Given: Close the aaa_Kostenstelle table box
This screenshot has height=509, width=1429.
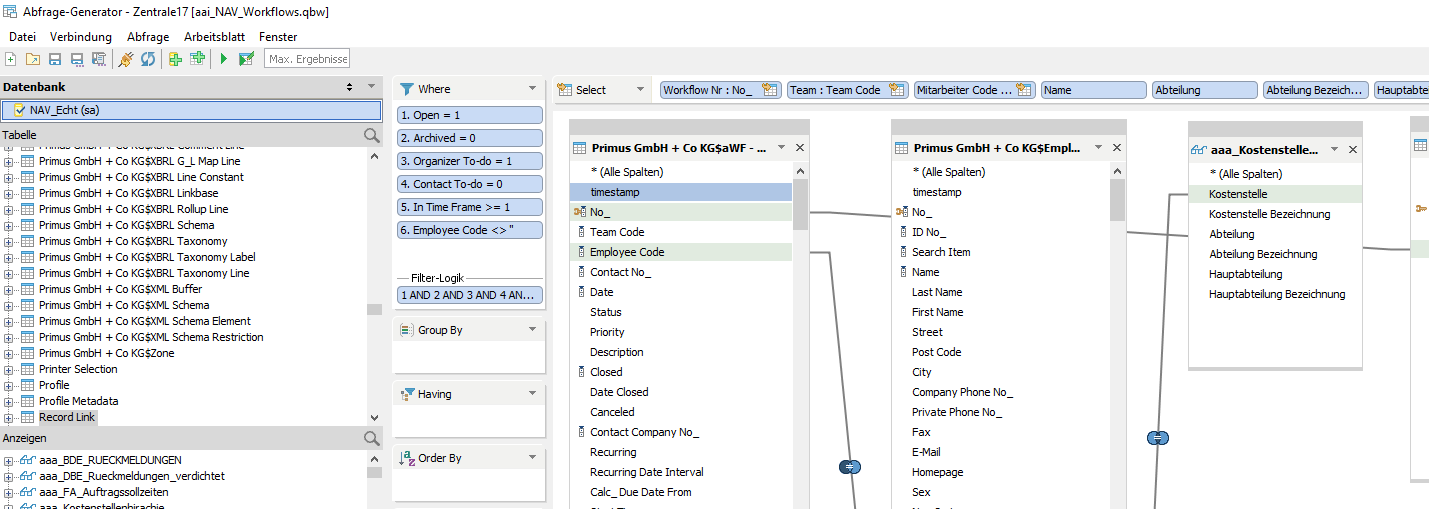Looking at the screenshot, I should pos(1353,150).
